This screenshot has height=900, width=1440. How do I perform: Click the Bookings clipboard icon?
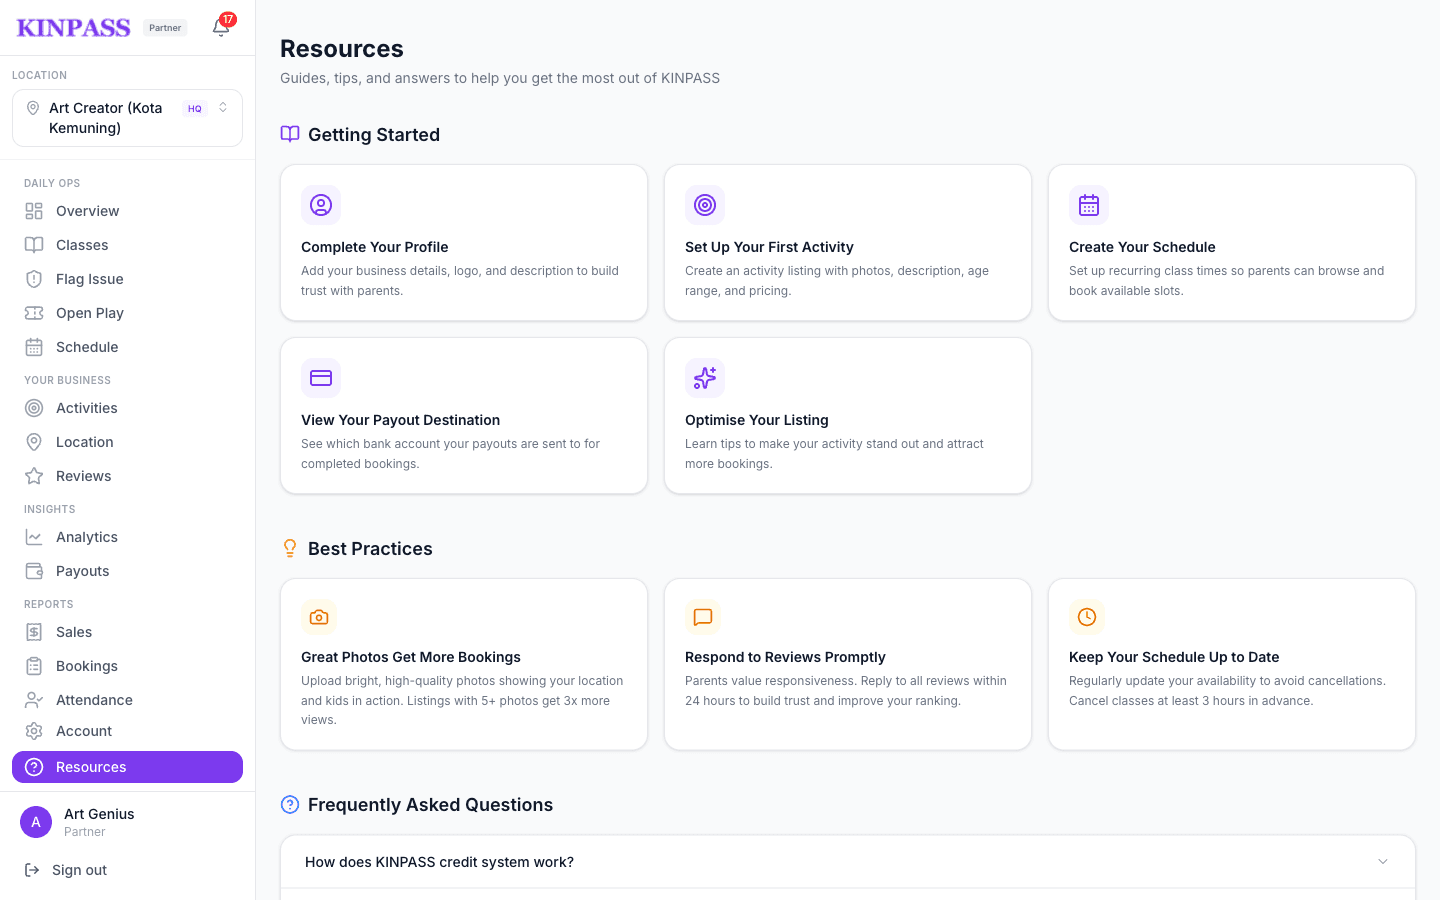click(34, 666)
